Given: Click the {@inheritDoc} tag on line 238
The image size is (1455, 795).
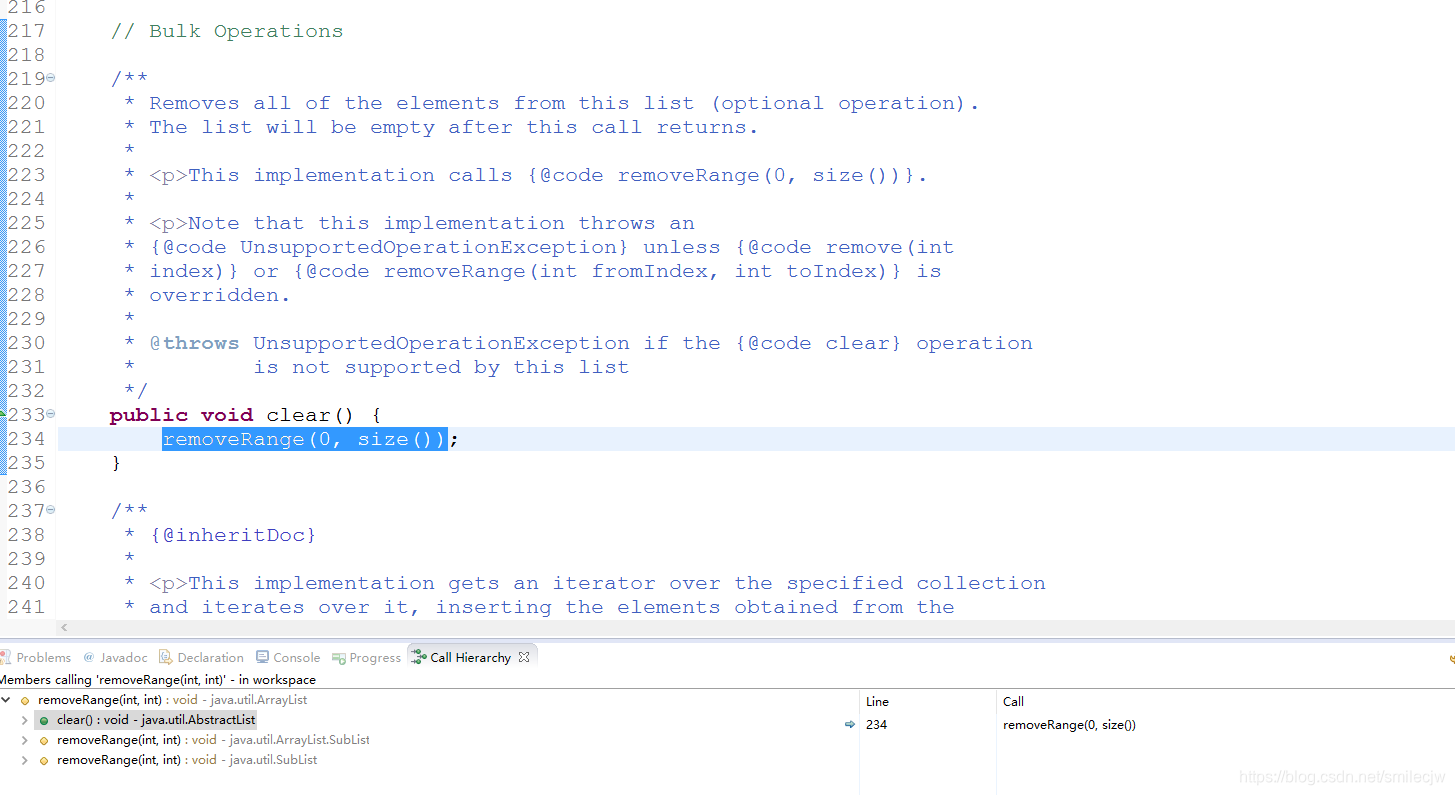Looking at the screenshot, I should [233, 535].
